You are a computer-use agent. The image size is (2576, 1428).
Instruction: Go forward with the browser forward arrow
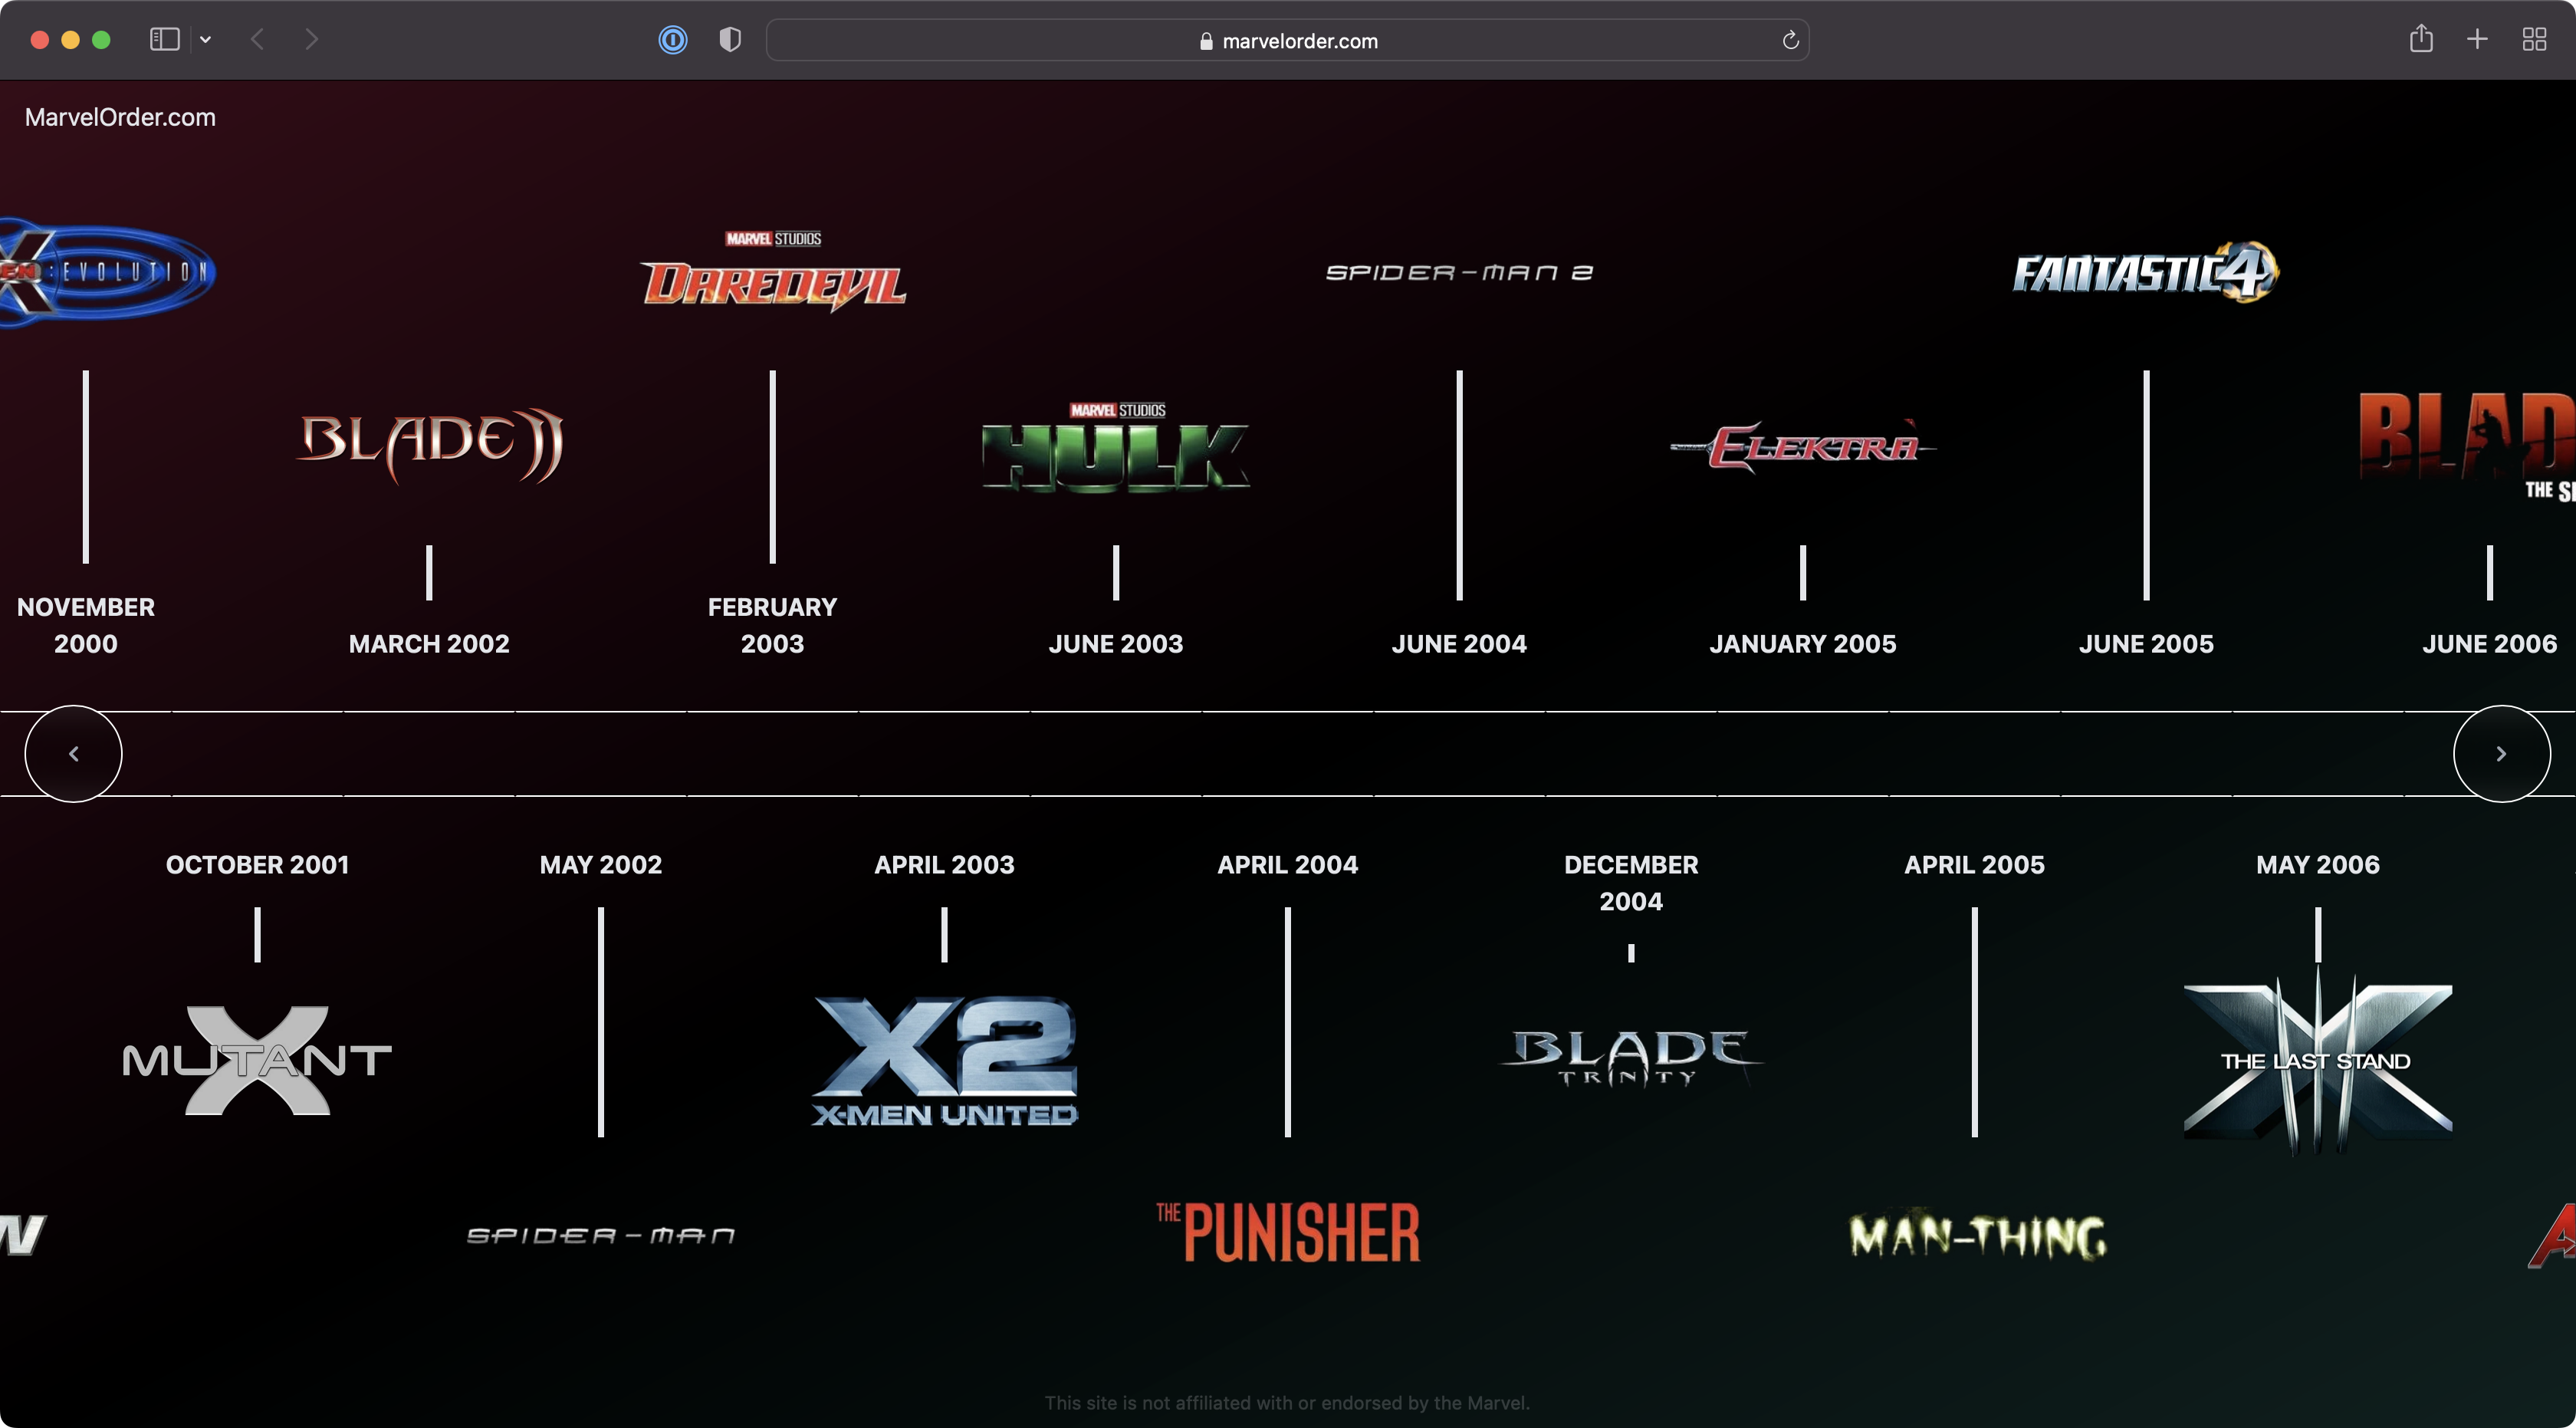click(311, 40)
